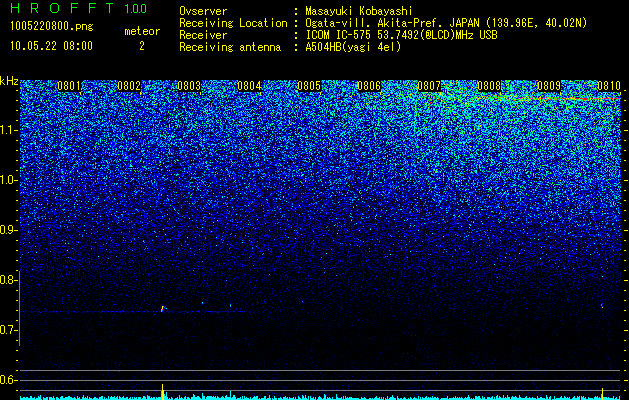Click the 0802 time marker
Screen dimensions: 629x400
129,86
